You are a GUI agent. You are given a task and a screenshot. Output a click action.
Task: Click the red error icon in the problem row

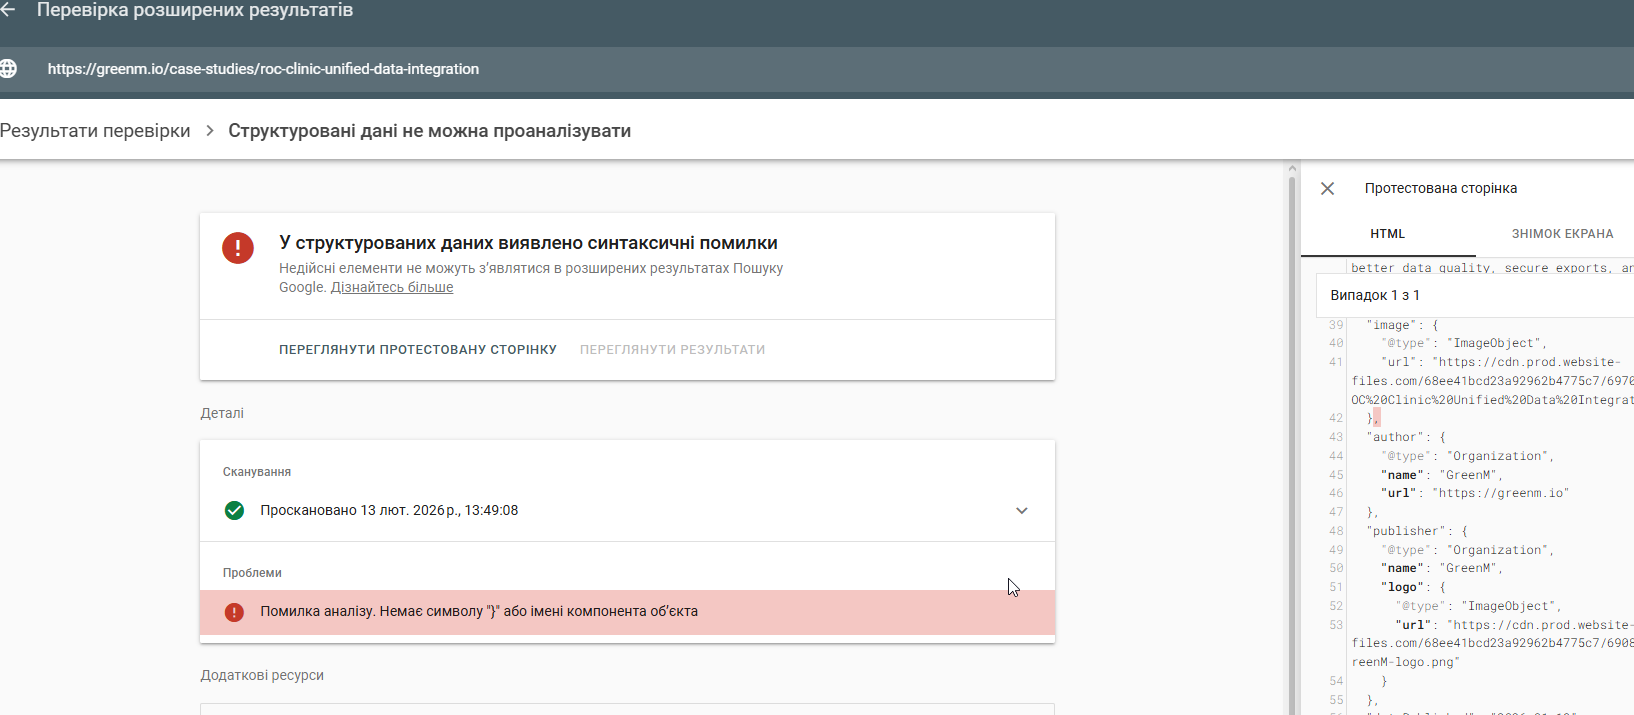click(234, 612)
